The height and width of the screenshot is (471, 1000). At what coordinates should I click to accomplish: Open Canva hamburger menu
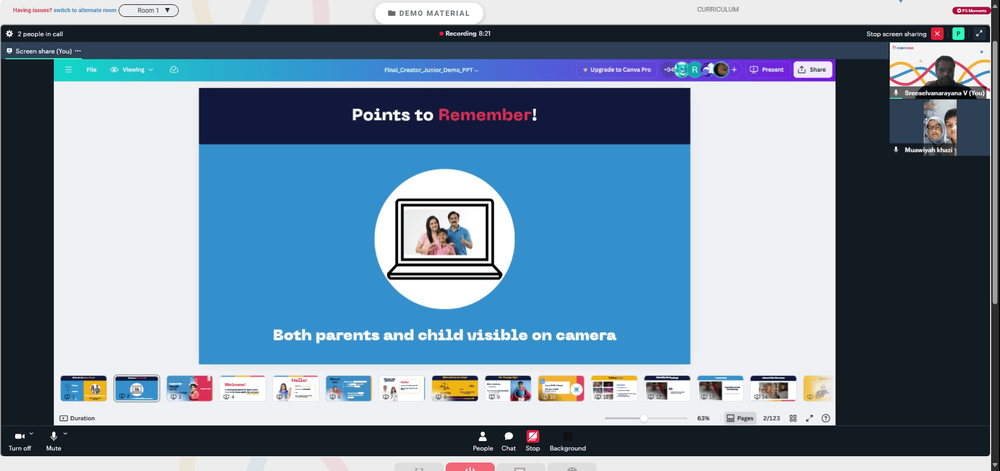pyautogui.click(x=68, y=69)
